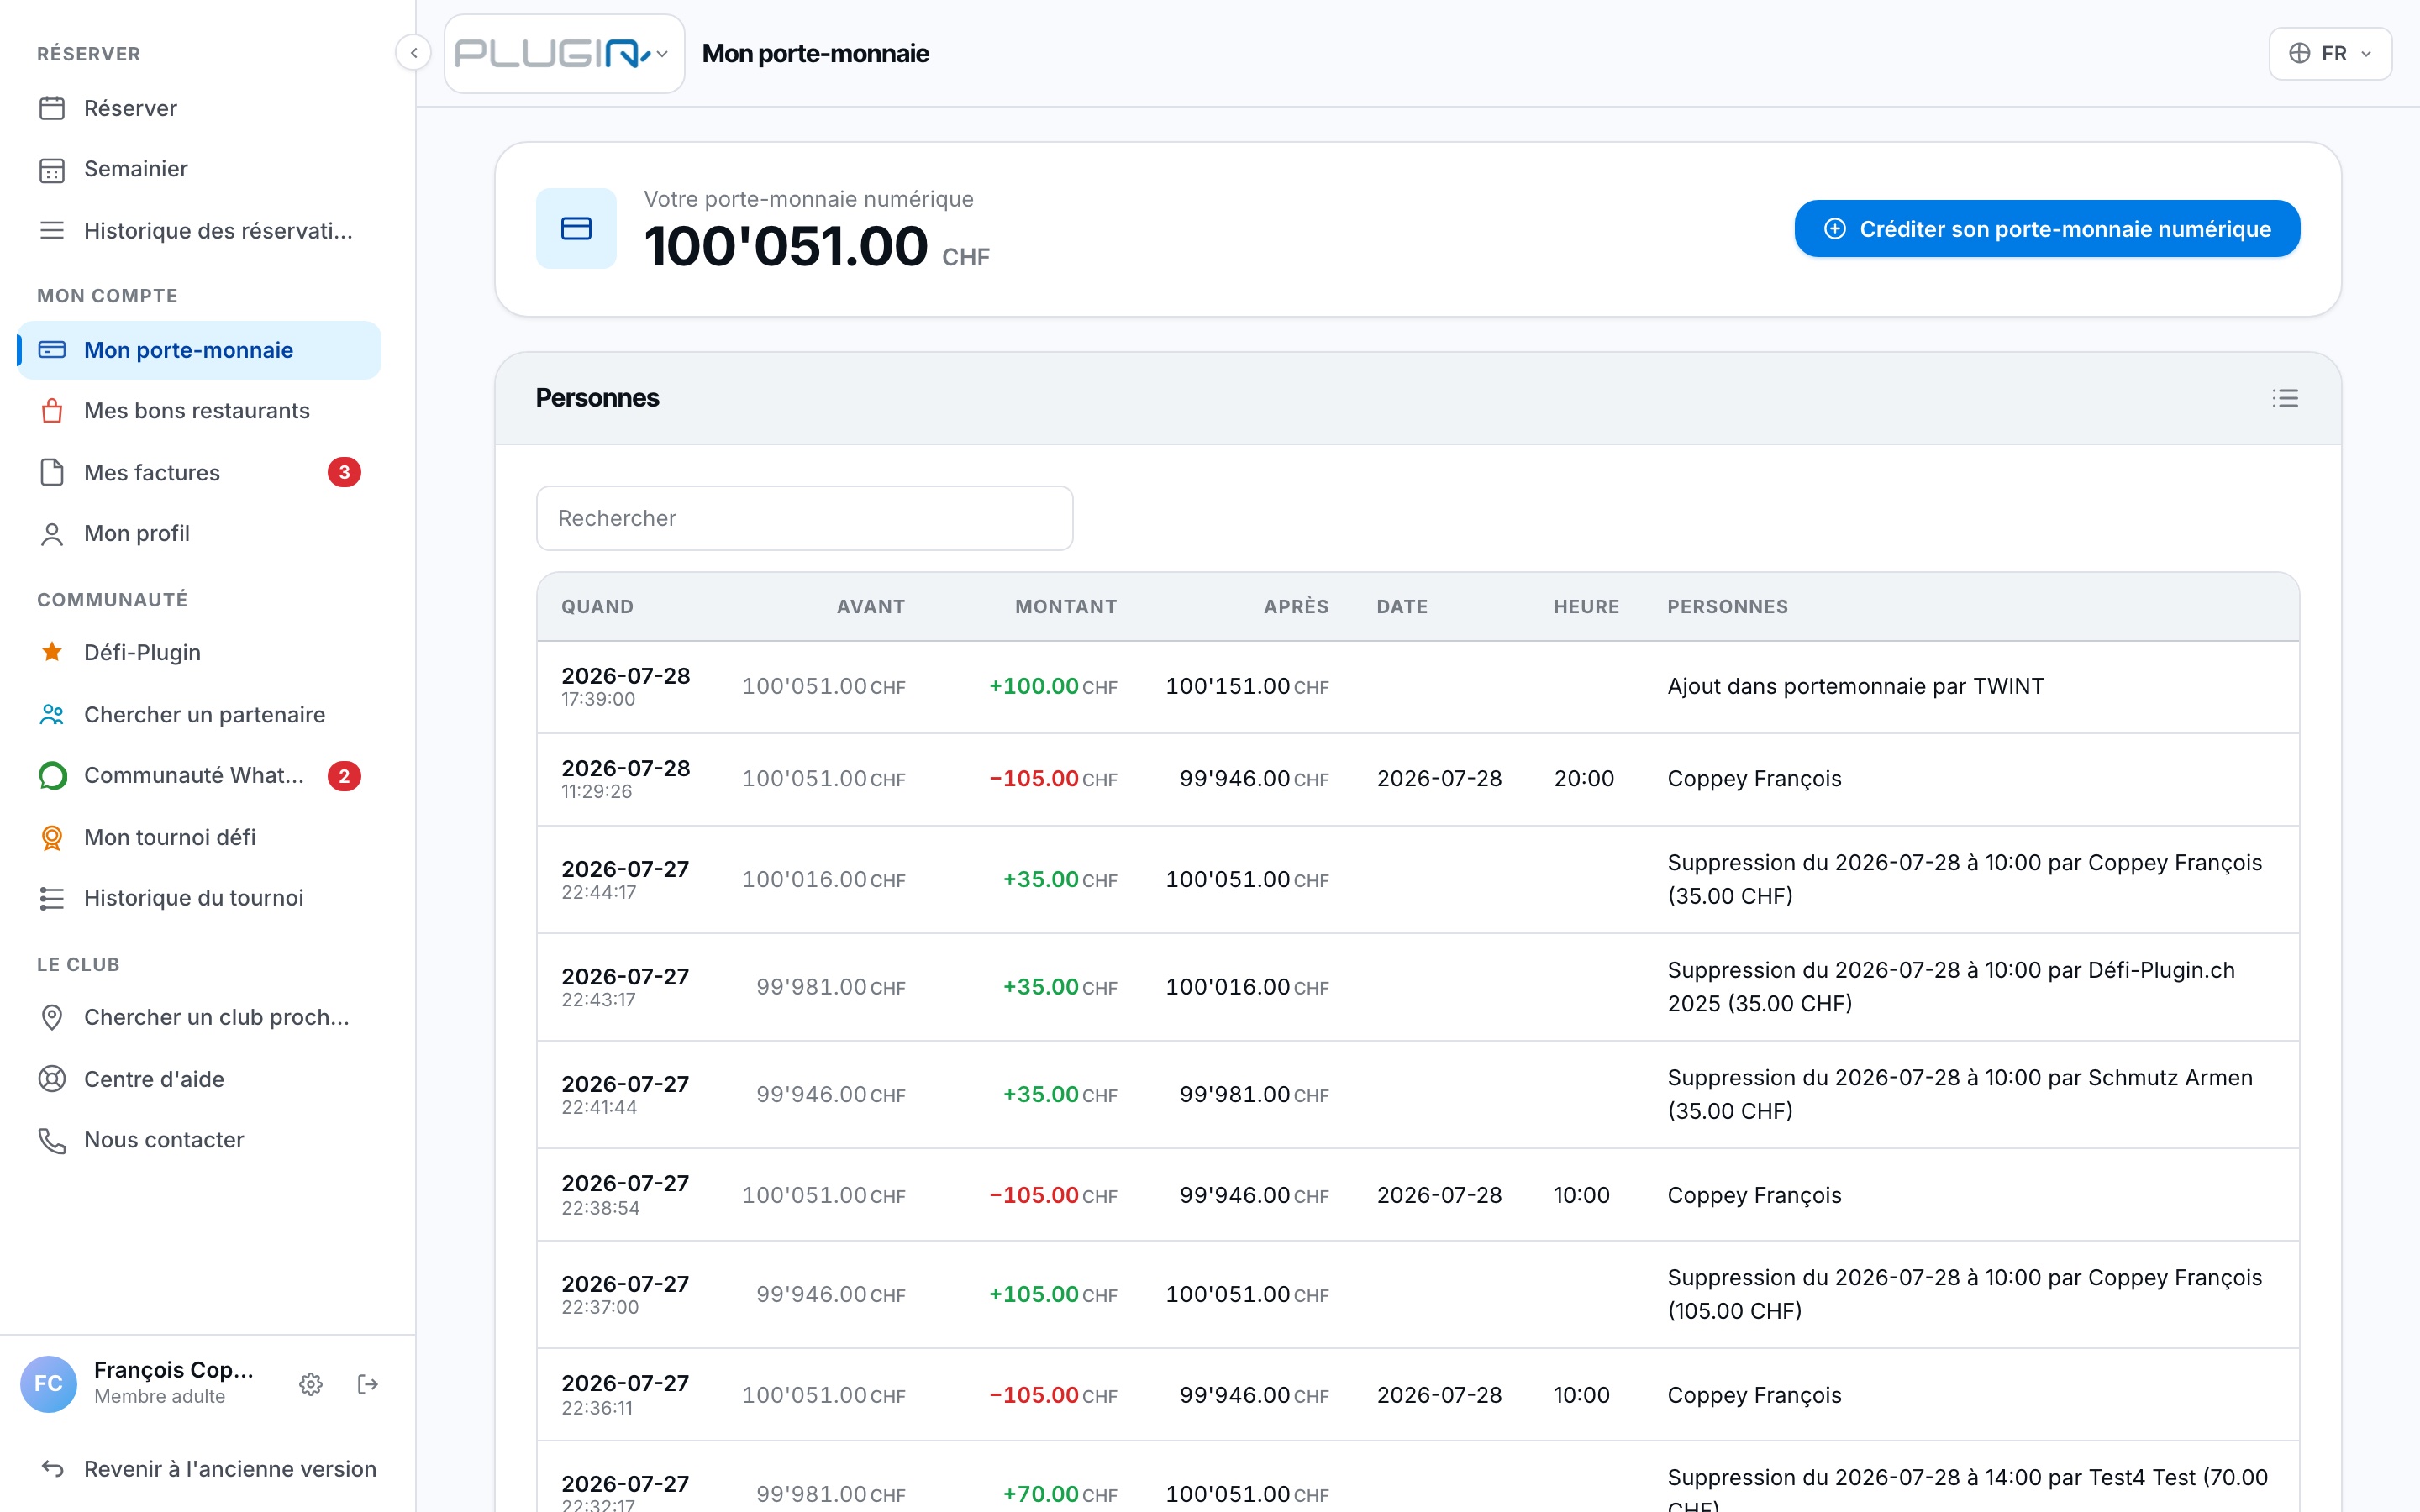The width and height of the screenshot is (2420, 1512).
Task: Click the PERSONNES column header
Action: pos(1727,607)
